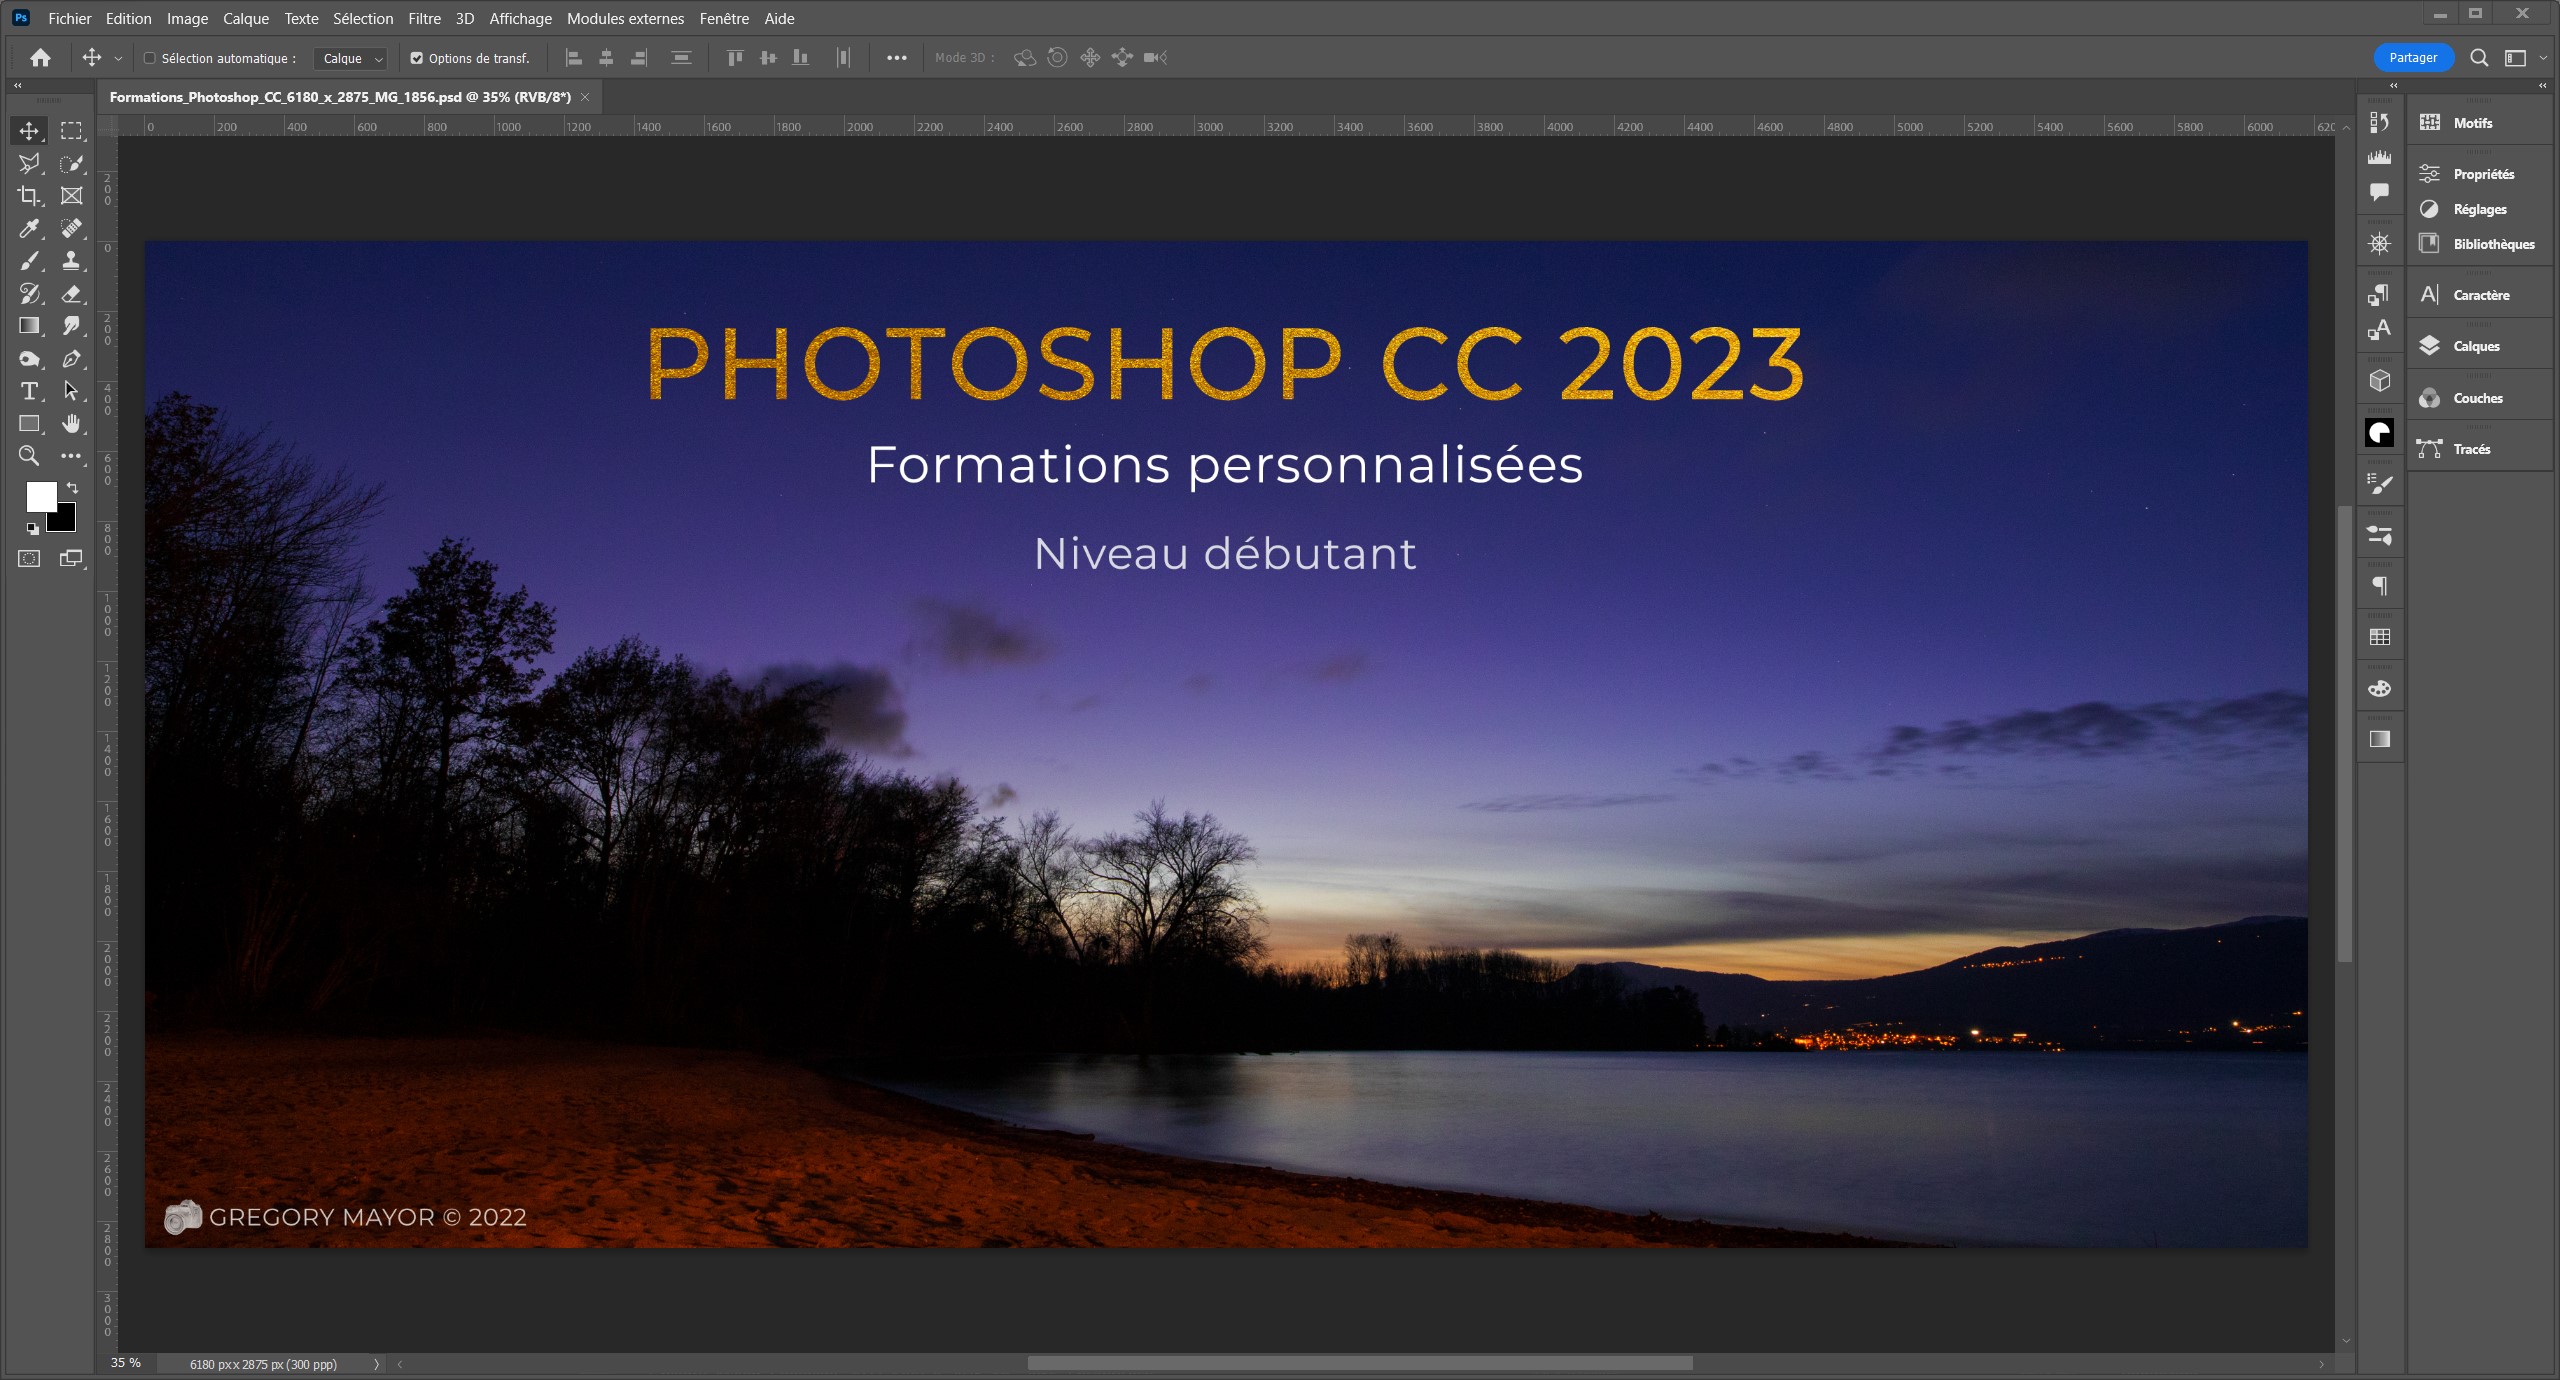Open the Move tool preset picker arrow
The image size is (2560, 1380).
(118, 58)
